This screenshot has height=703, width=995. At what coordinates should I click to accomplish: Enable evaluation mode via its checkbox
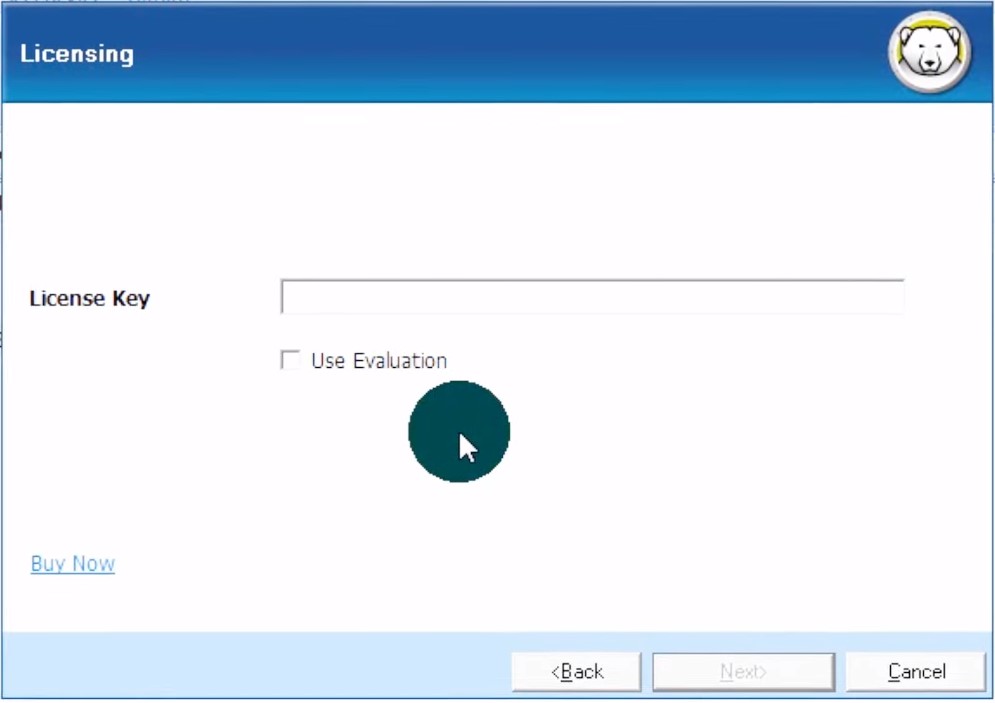pyautogui.click(x=291, y=360)
